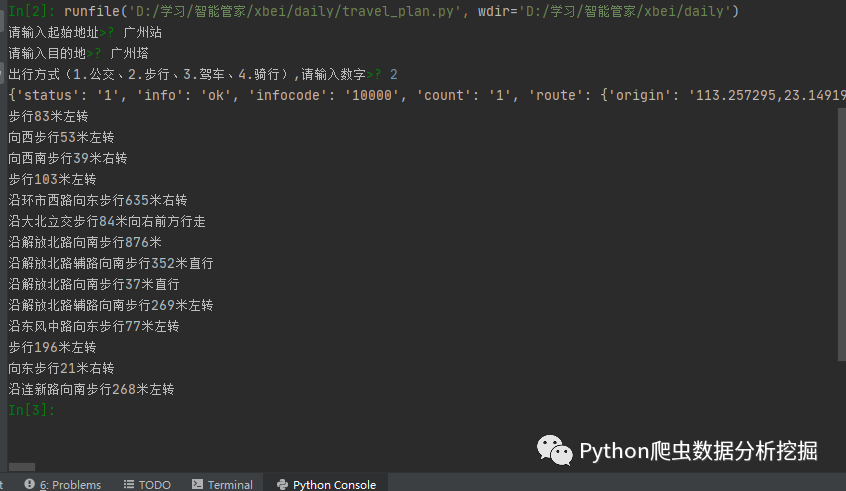Screen dimensions: 846x491
Task: Click the runfile command line In[2]
Action: [373, 11]
